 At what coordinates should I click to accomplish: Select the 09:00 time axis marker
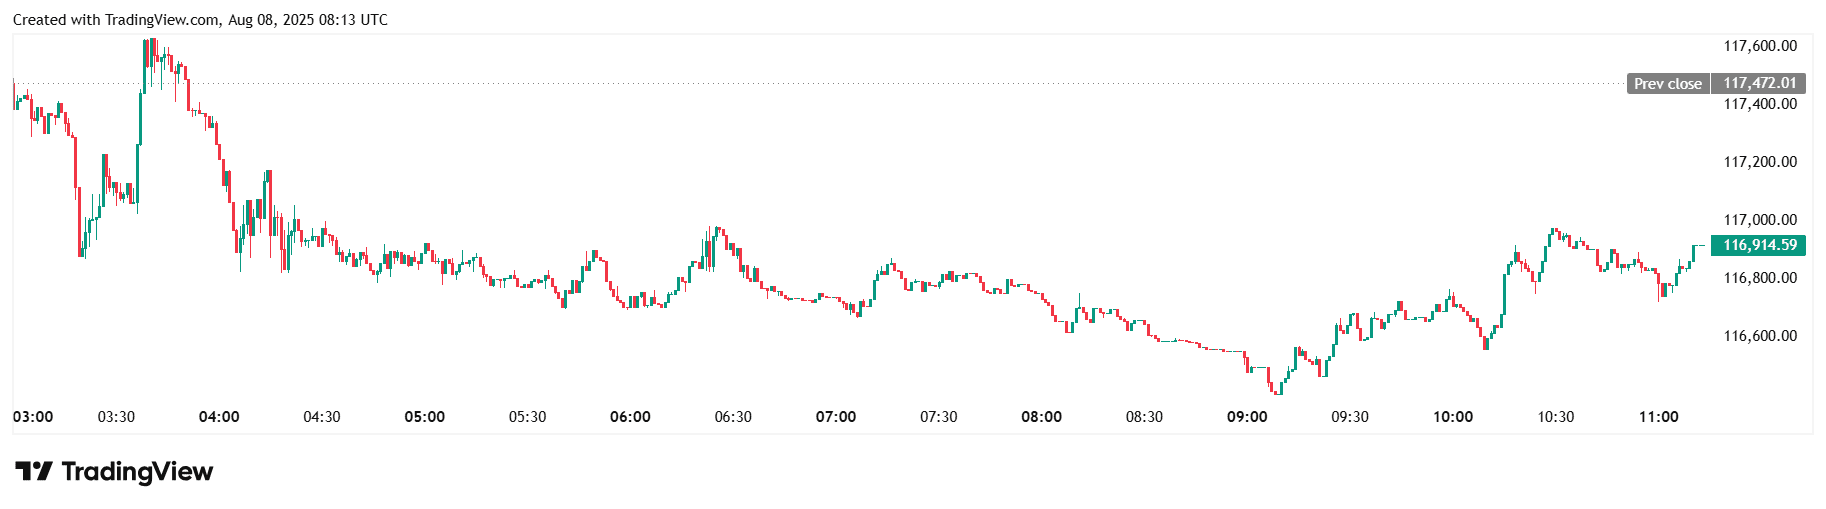[1247, 417]
